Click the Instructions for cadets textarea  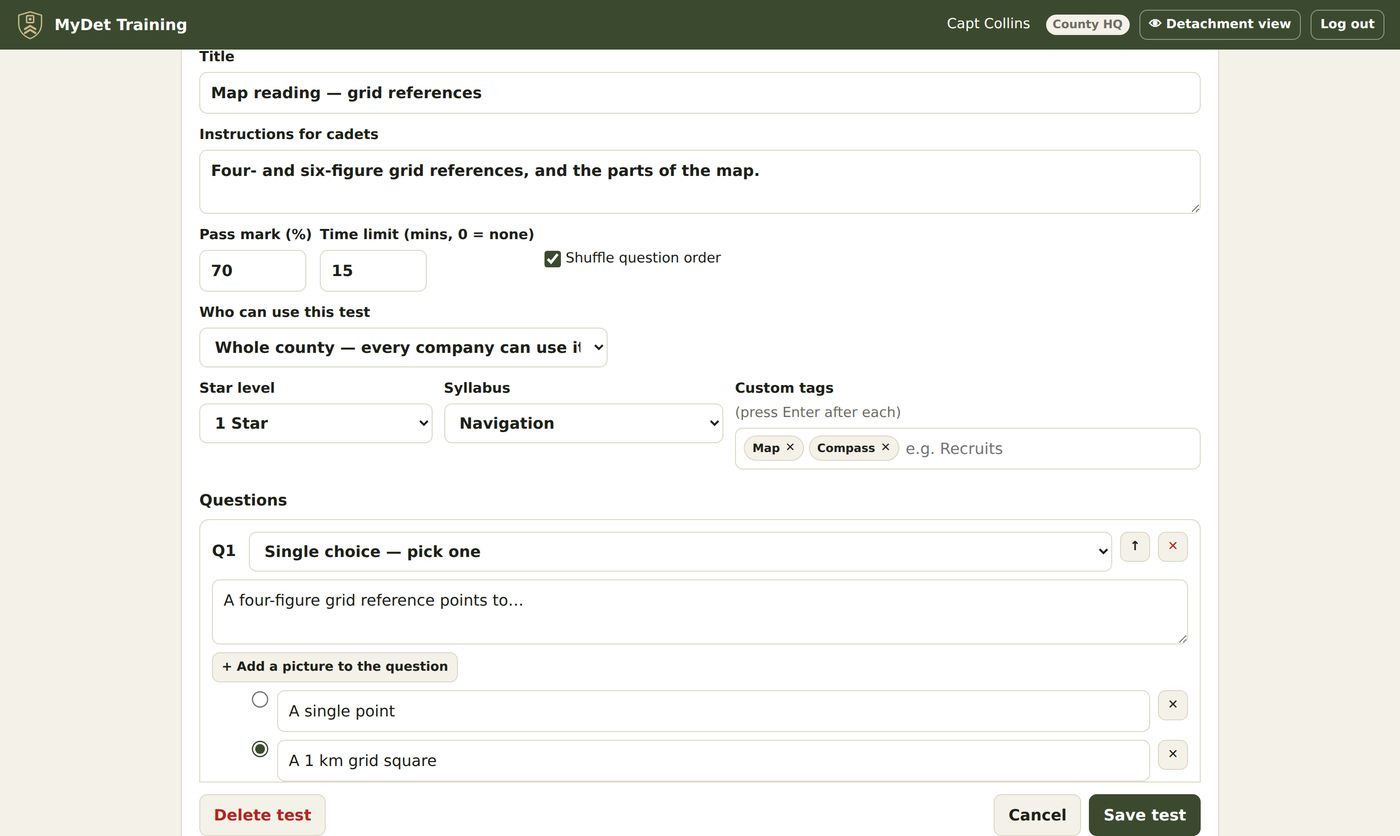(700, 182)
